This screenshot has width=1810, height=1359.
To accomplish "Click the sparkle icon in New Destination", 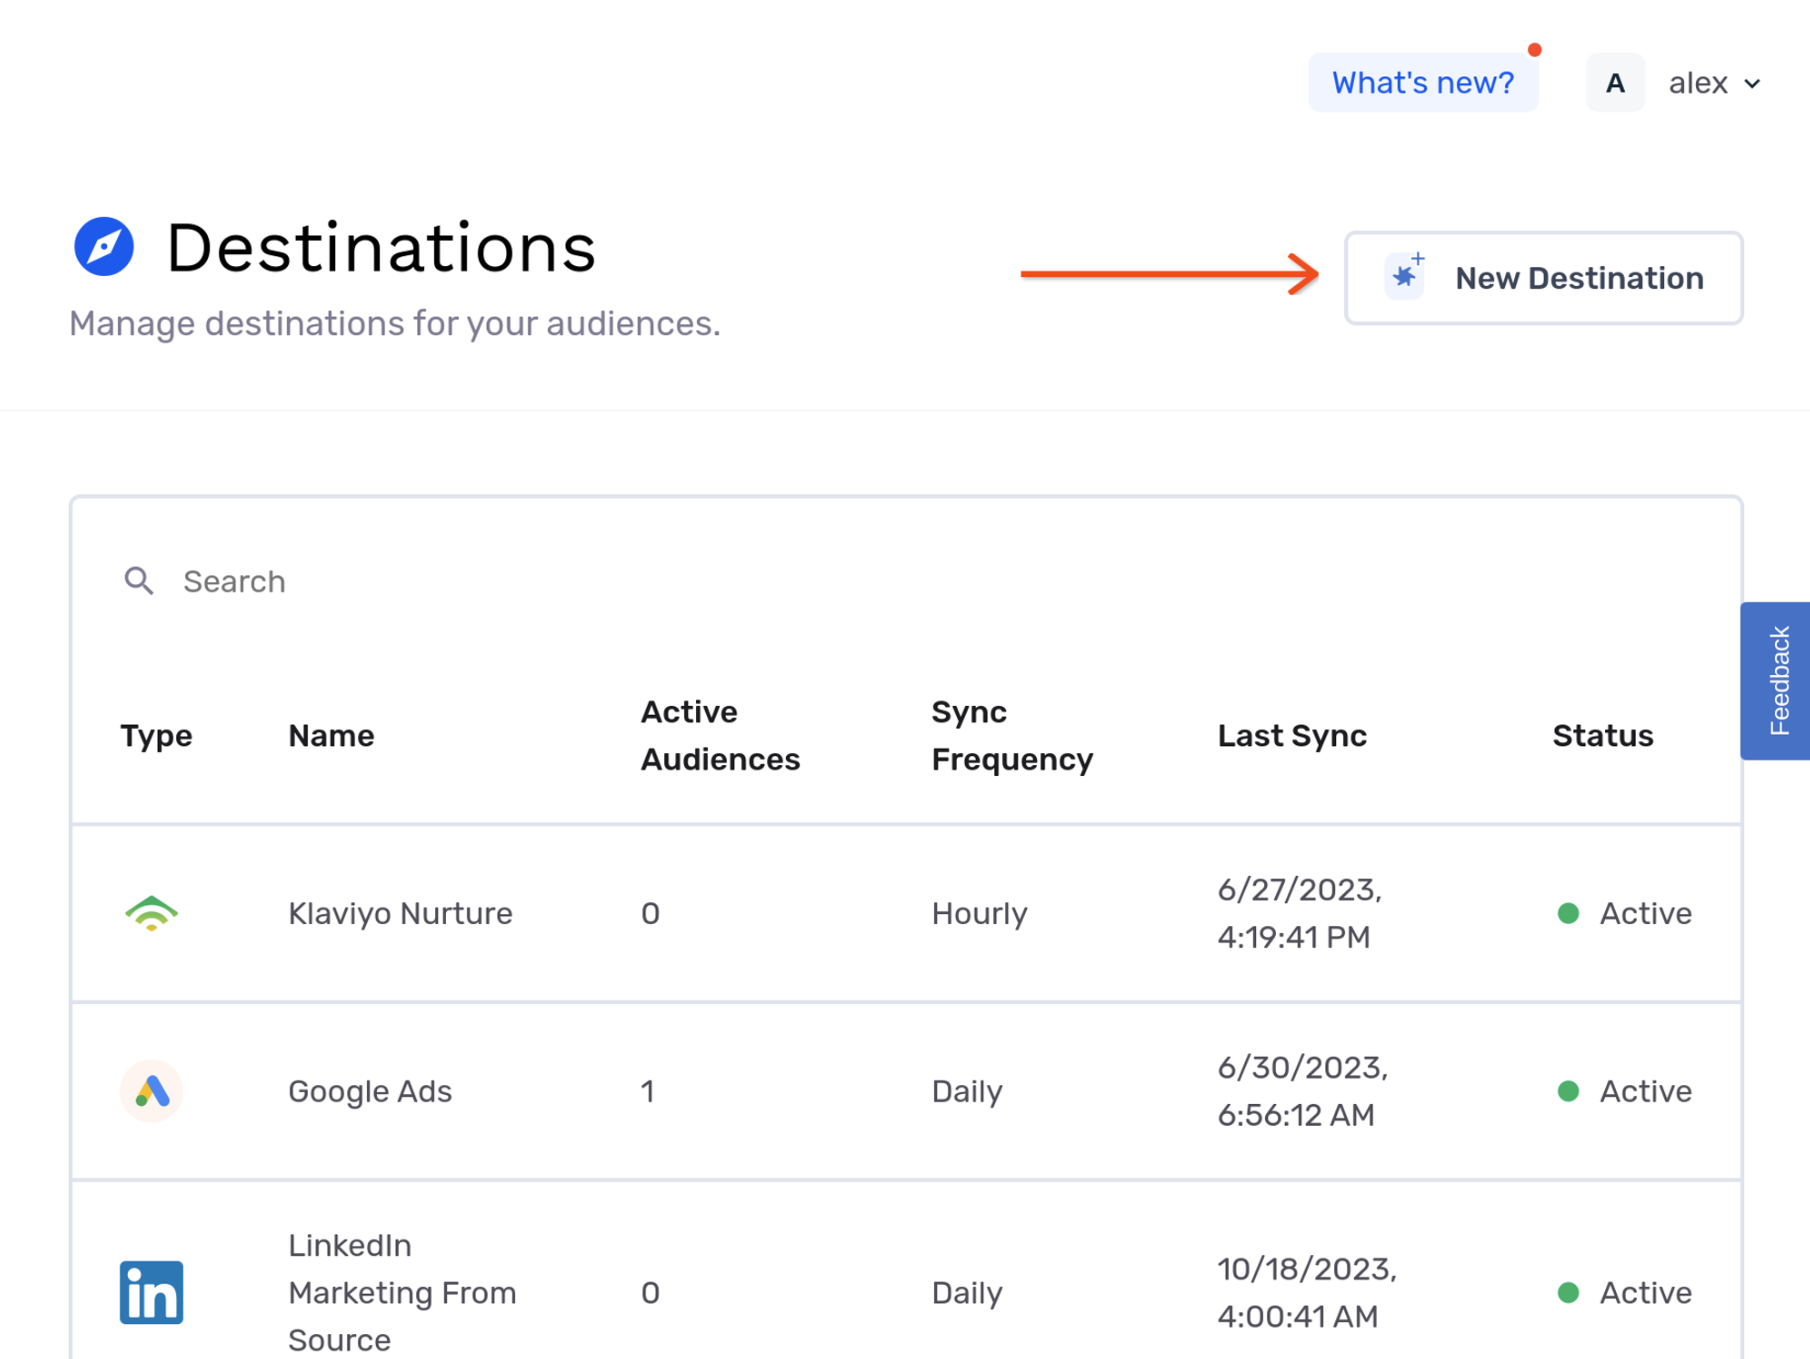I will coord(1406,275).
